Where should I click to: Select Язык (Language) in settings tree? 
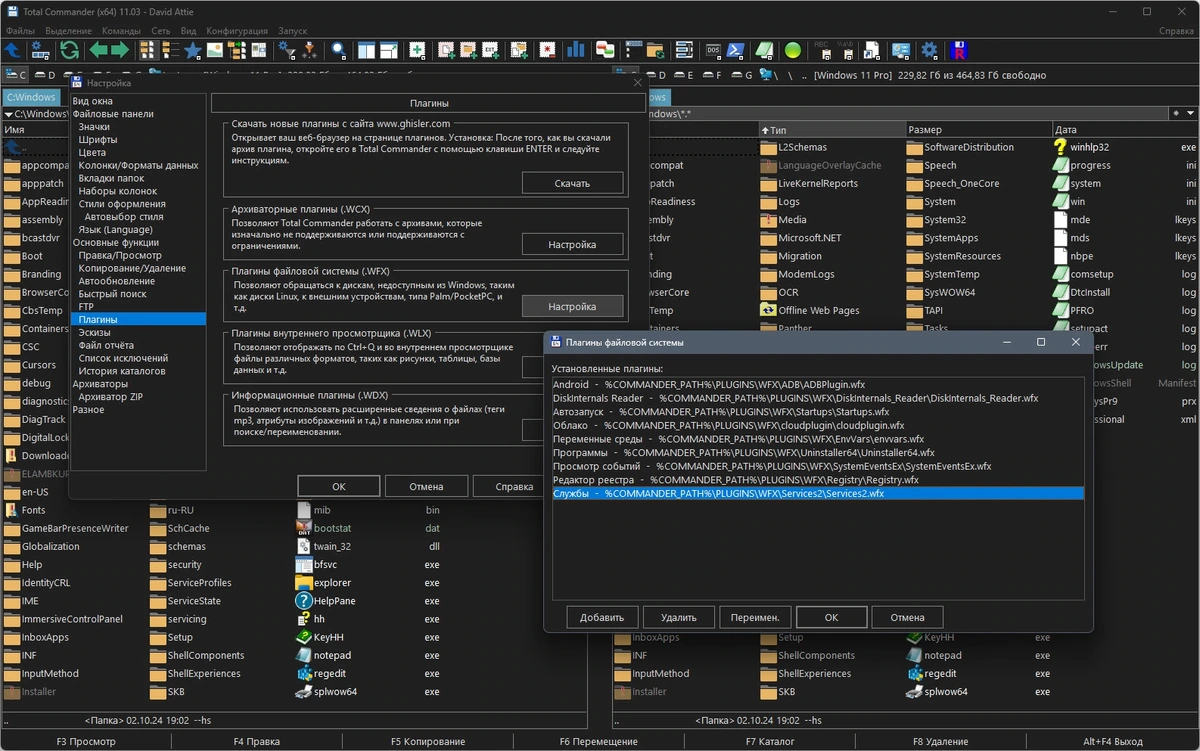click(116, 230)
